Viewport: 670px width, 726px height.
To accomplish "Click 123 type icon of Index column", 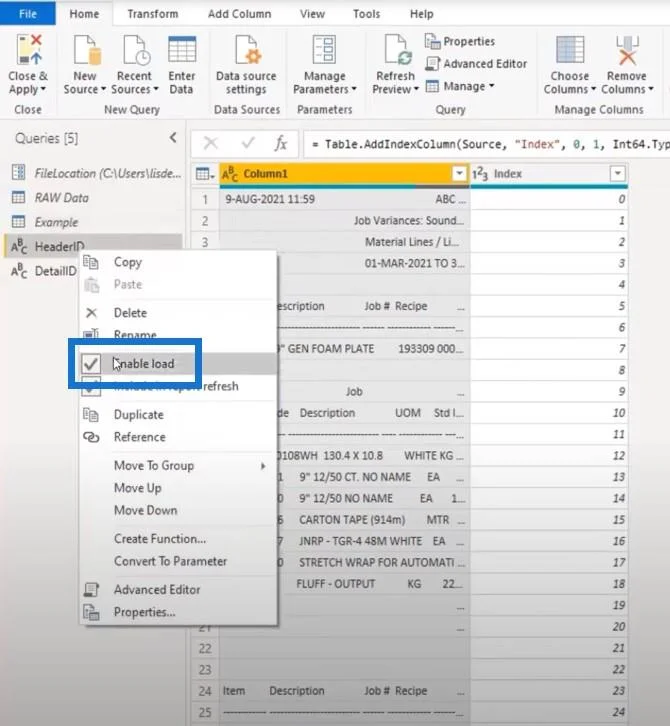I will tap(480, 174).
